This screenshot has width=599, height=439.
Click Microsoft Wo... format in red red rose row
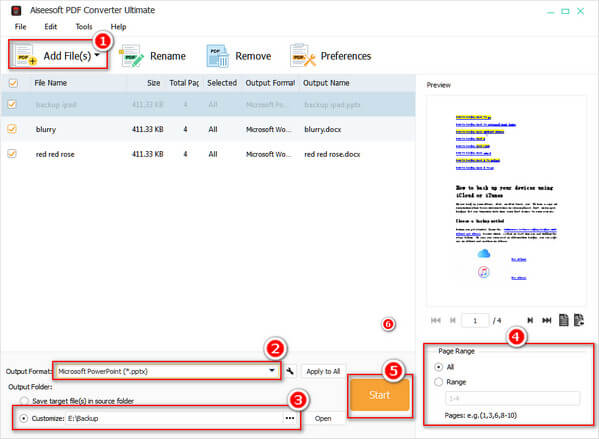coord(269,154)
